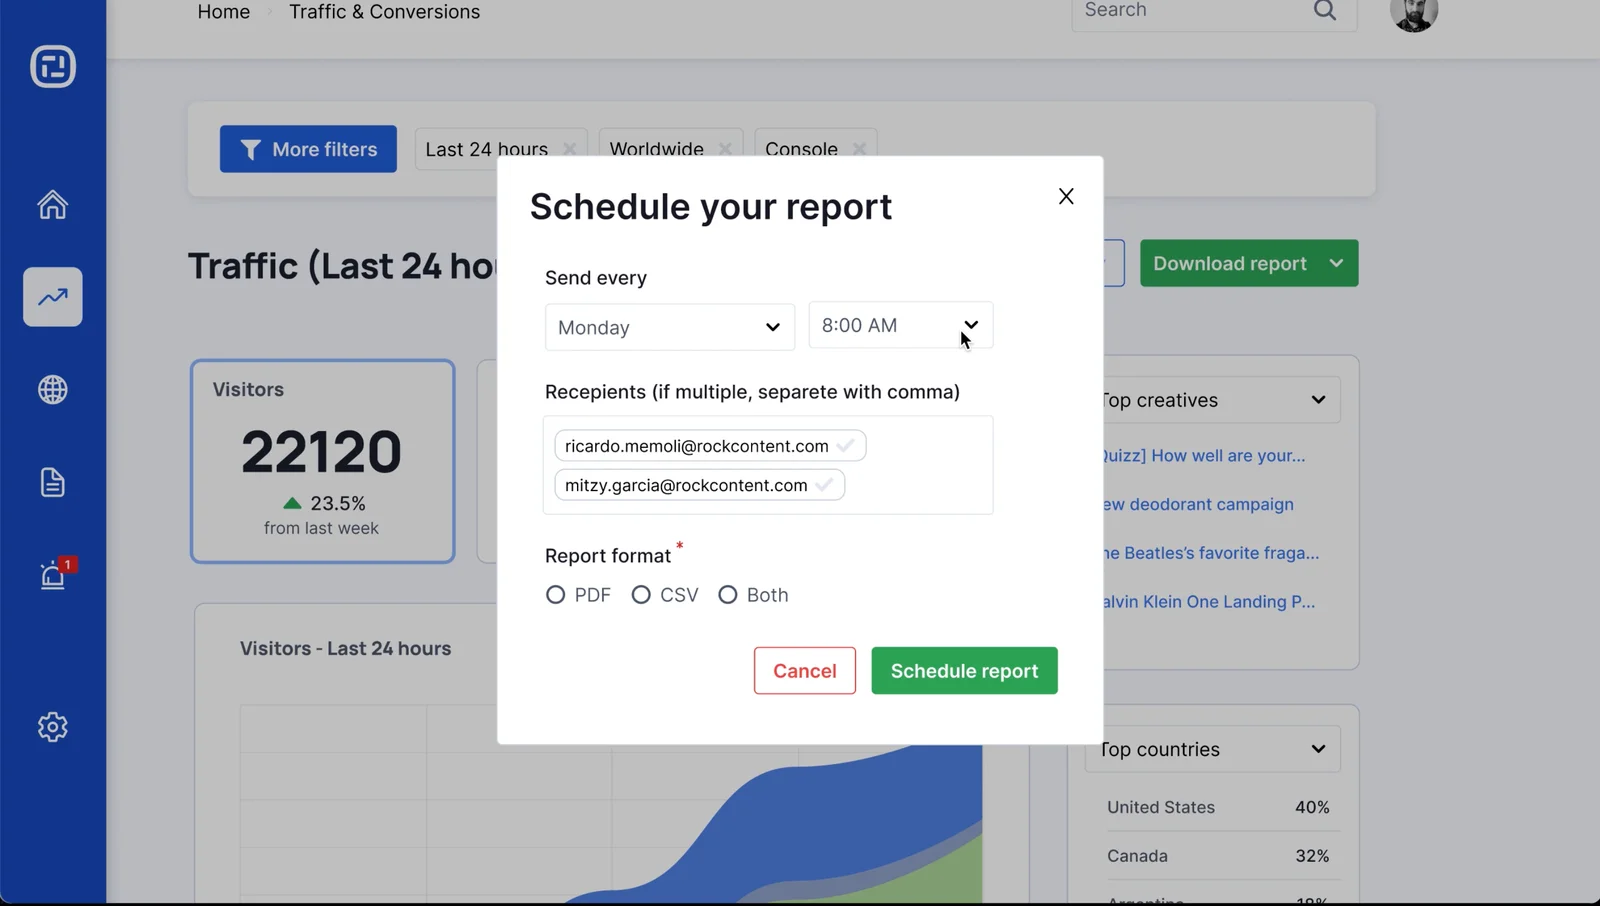Open Settings via the gear icon

point(52,727)
